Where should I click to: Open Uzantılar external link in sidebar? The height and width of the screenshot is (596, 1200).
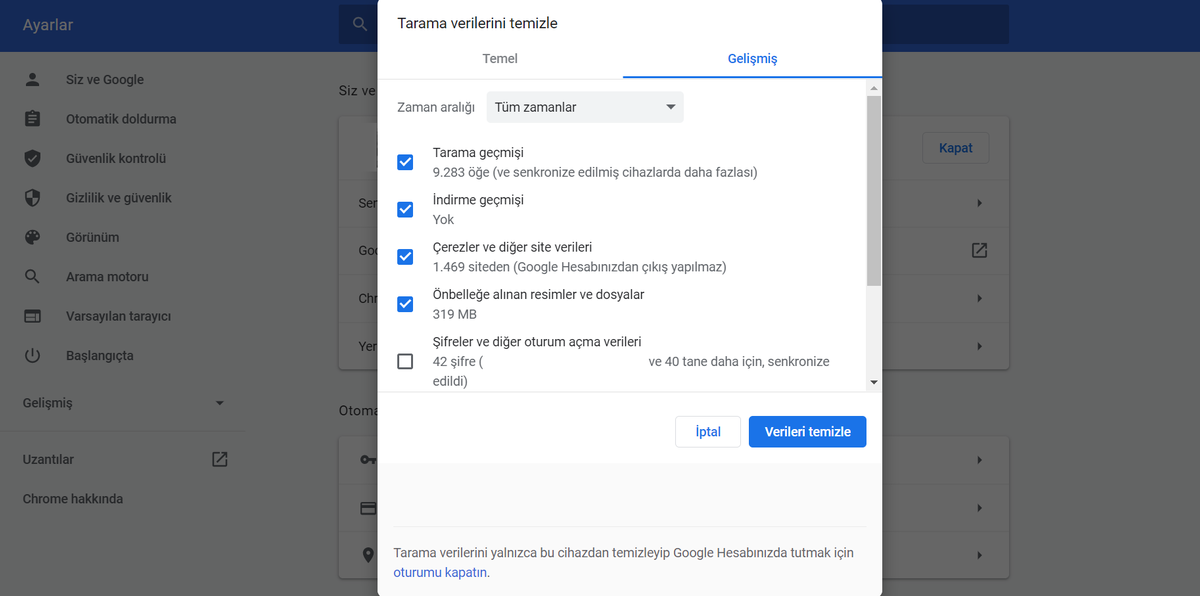coord(219,460)
